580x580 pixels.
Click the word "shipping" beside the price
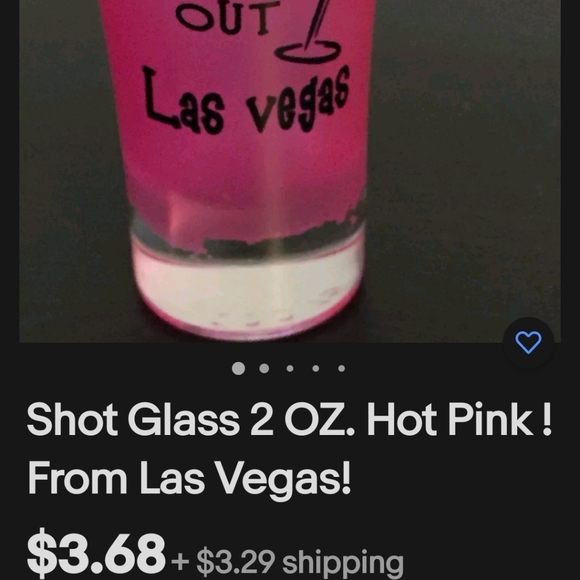343,564
